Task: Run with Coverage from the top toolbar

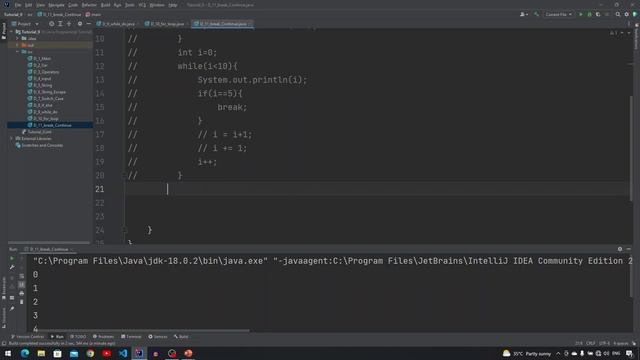Action: [x=598, y=14]
